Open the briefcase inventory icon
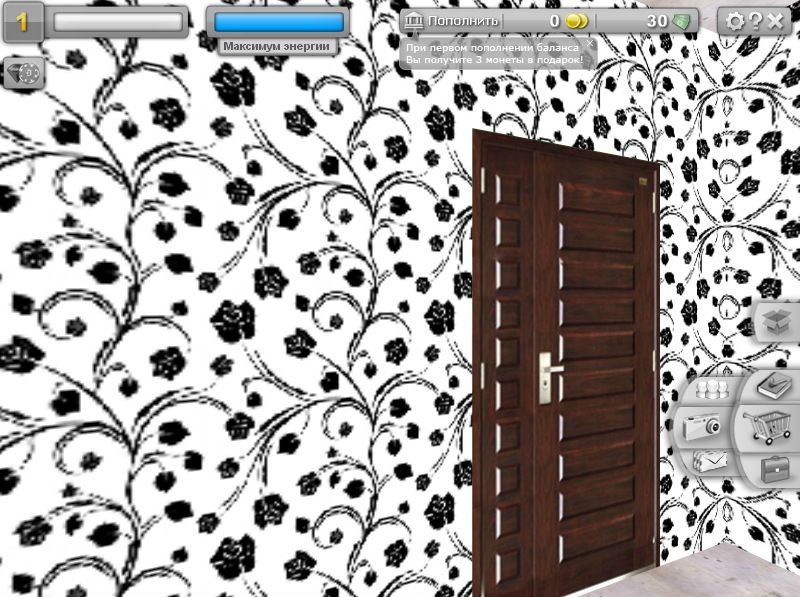Image resolution: width=800 pixels, height=597 pixels. [x=775, y=468]
